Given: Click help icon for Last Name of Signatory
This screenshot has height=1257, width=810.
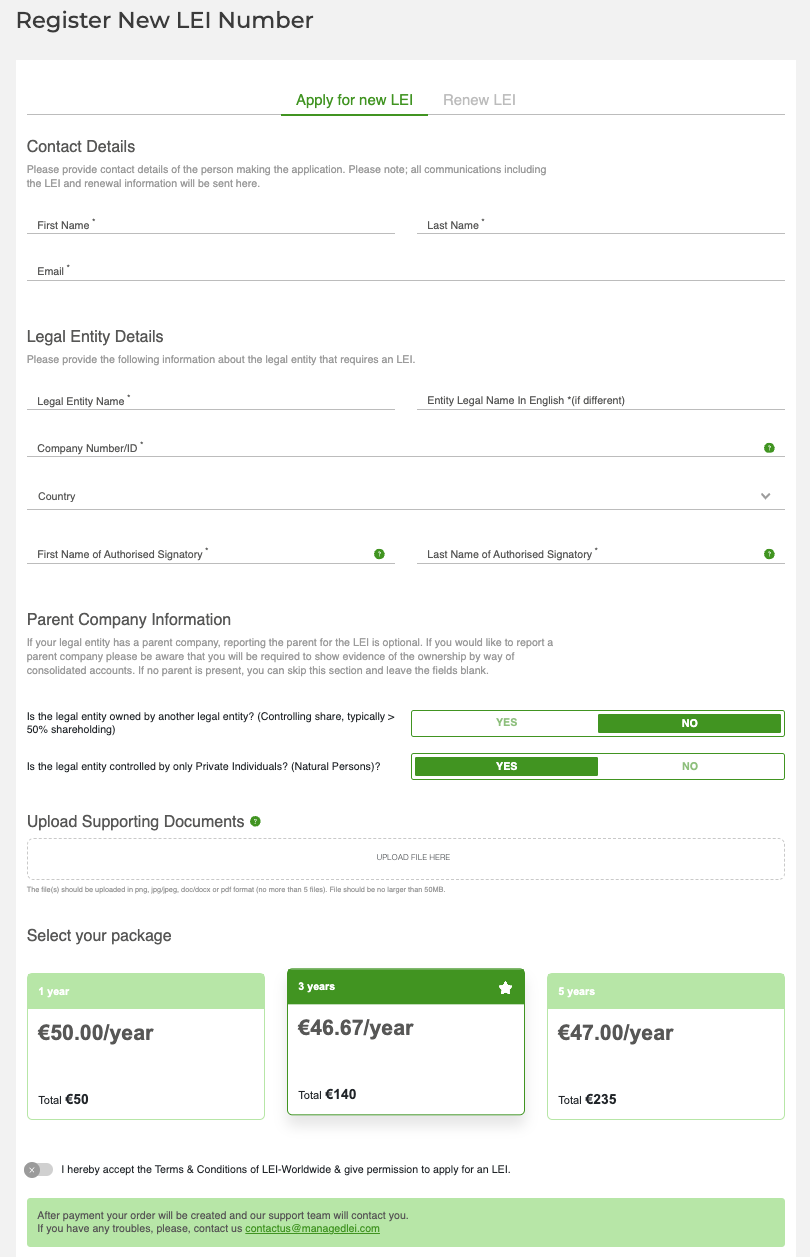Looking at the screenshot, I should pos(769,554).
